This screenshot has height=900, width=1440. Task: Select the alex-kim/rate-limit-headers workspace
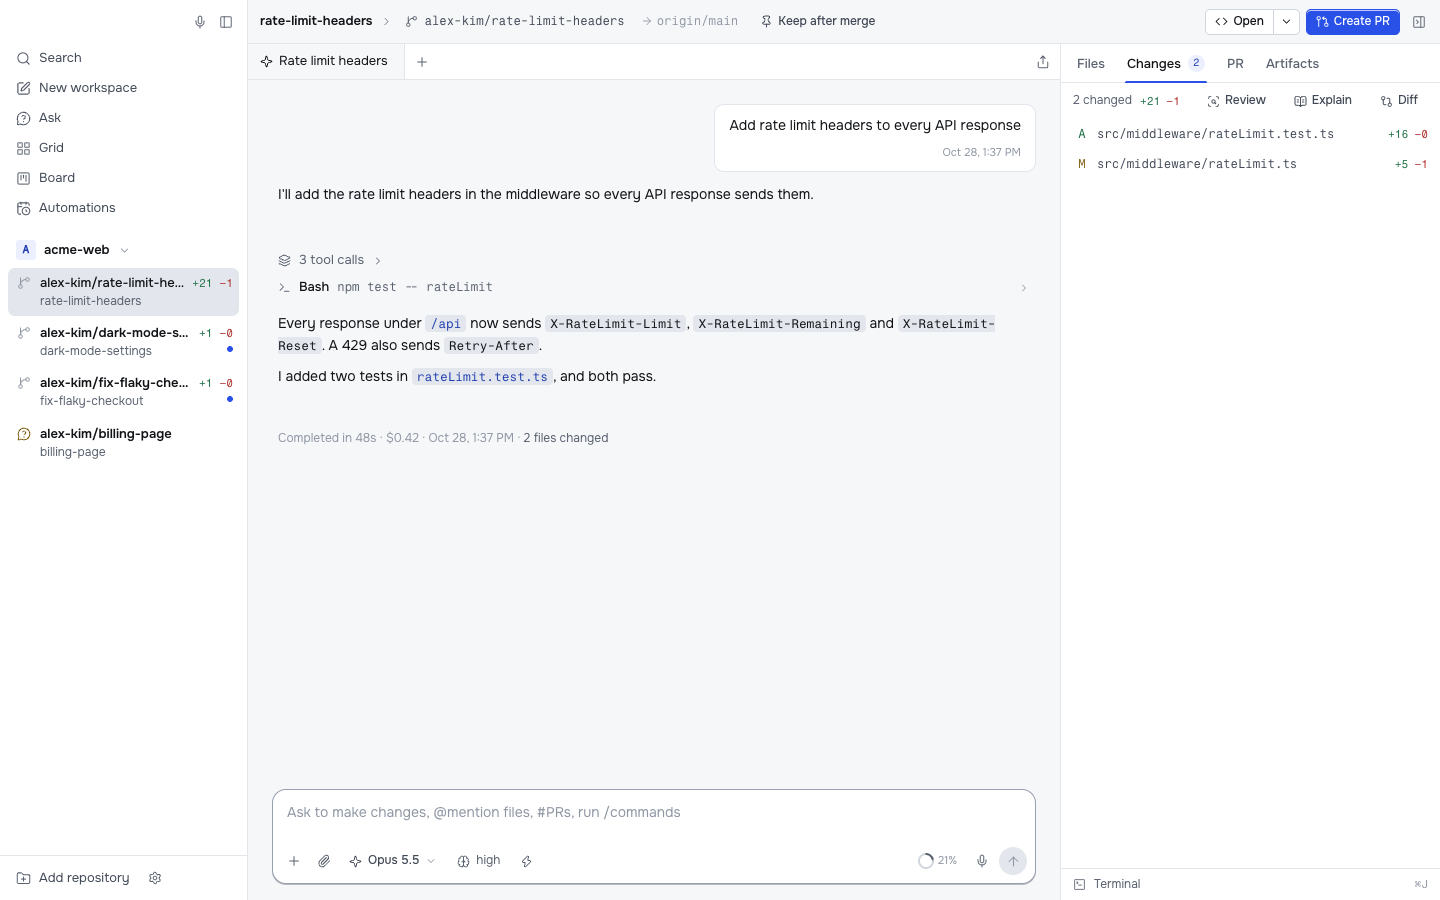tap(123, 292)
